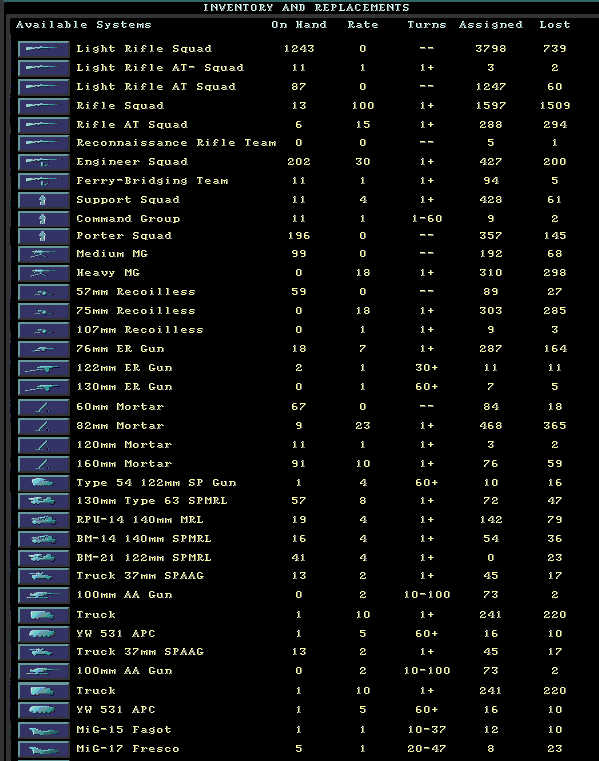Screen dimensions: 599x761
Task: Click the BM-21 122mm SPMRL name
Action: (144, 558)
